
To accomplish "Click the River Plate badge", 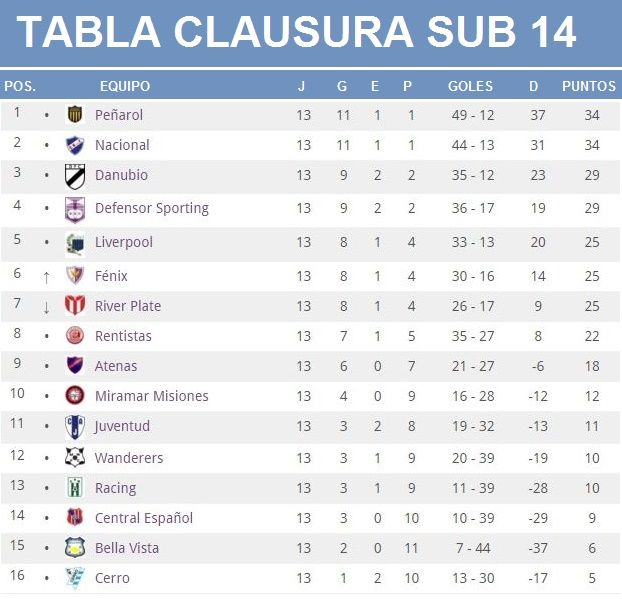I will coord(75,305).
